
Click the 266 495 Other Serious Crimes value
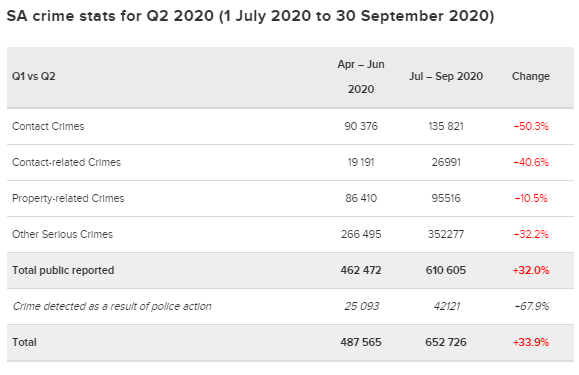[x=361, y=234]
